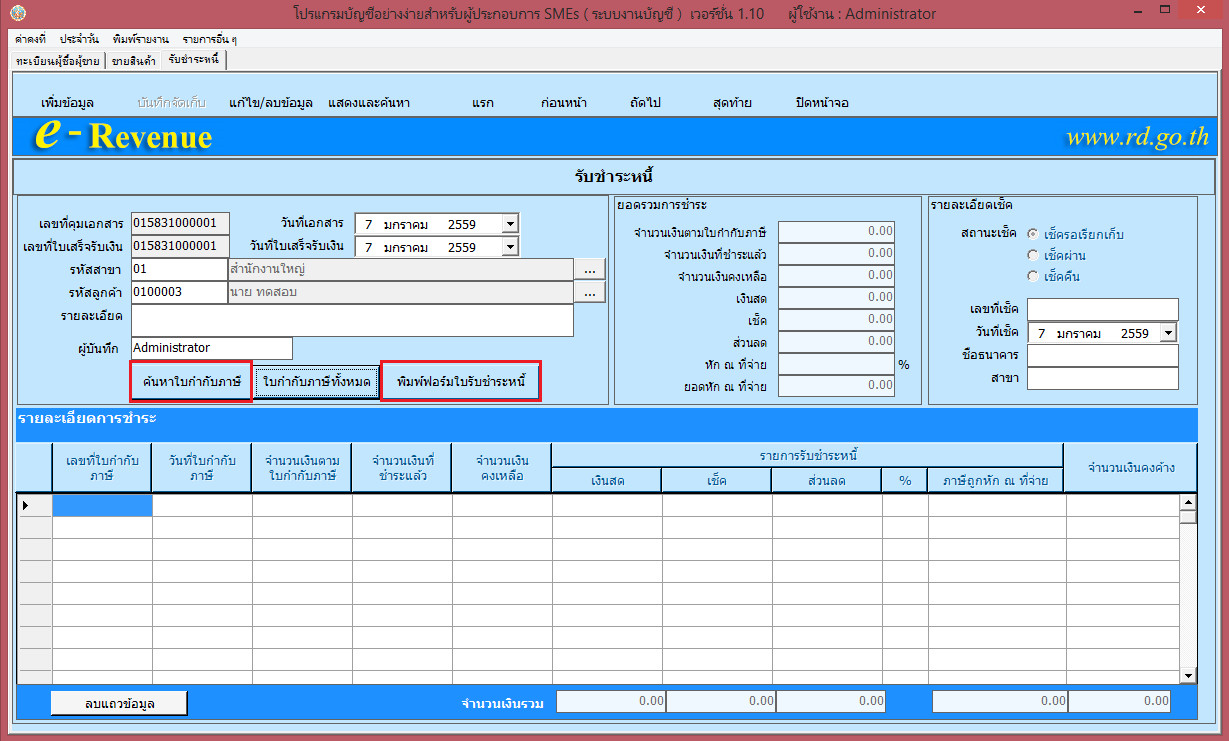
Task: Open the วันที่เอกสาร date dropdown
Action: tap(510, 224)
